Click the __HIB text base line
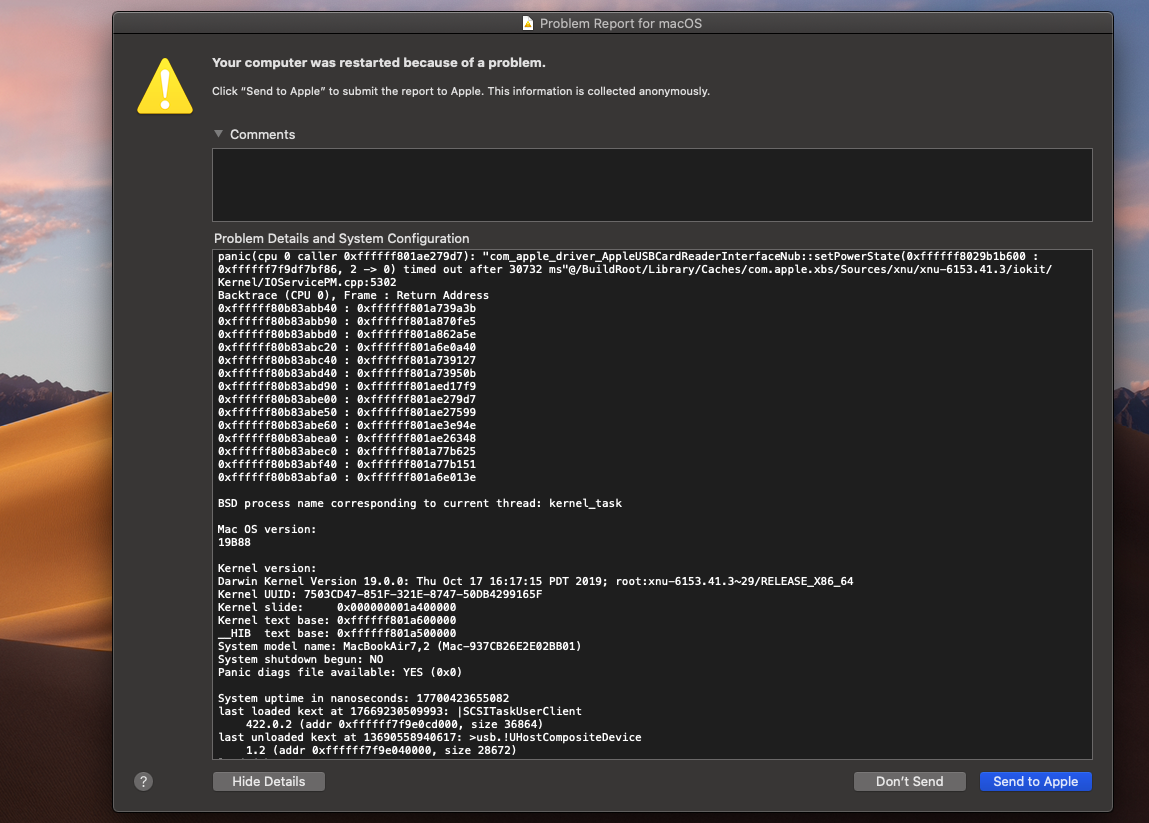Screen dimensions: 1149x823 337,633
